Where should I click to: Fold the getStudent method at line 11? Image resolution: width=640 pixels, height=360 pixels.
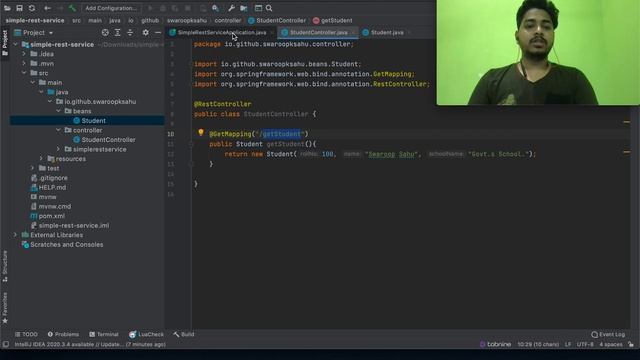[191, 144]
